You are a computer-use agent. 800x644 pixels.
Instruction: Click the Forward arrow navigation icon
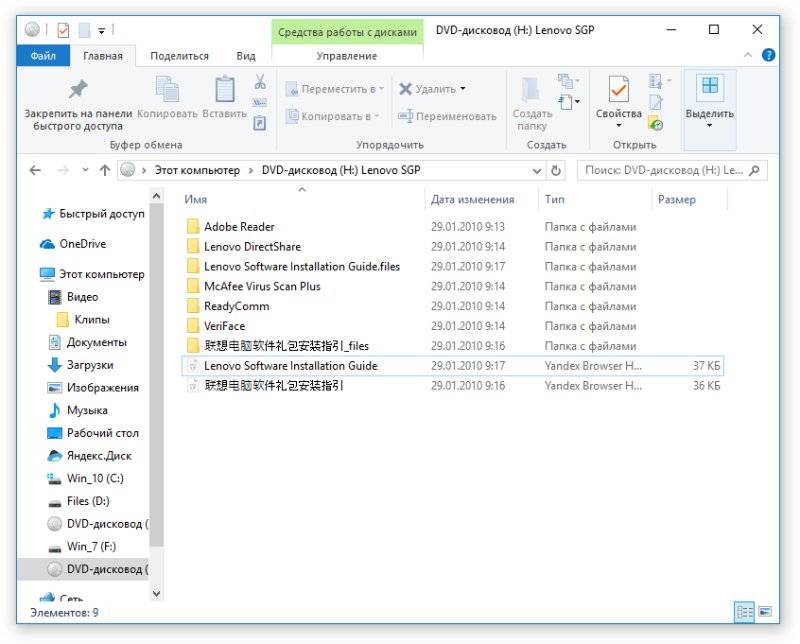coord(63,170)
